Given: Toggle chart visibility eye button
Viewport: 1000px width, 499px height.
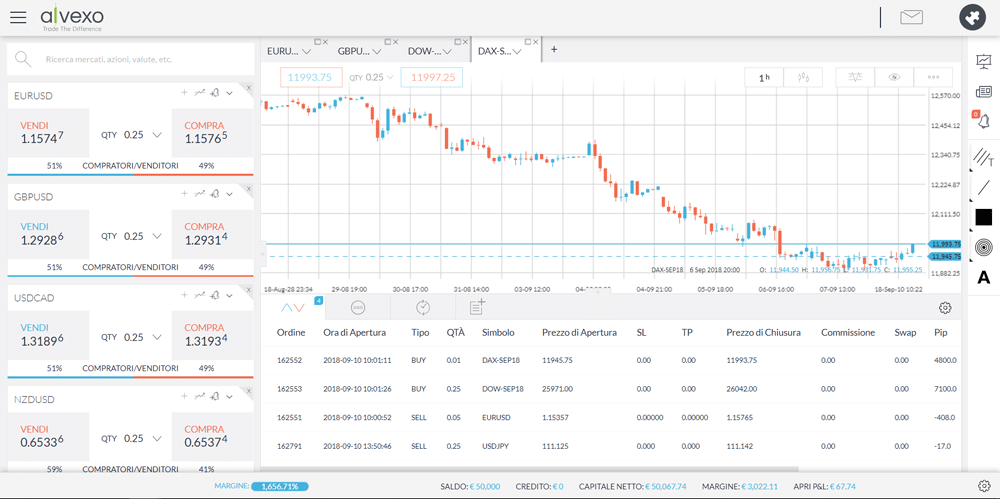Looking at the screenshot, I should 894,77.
